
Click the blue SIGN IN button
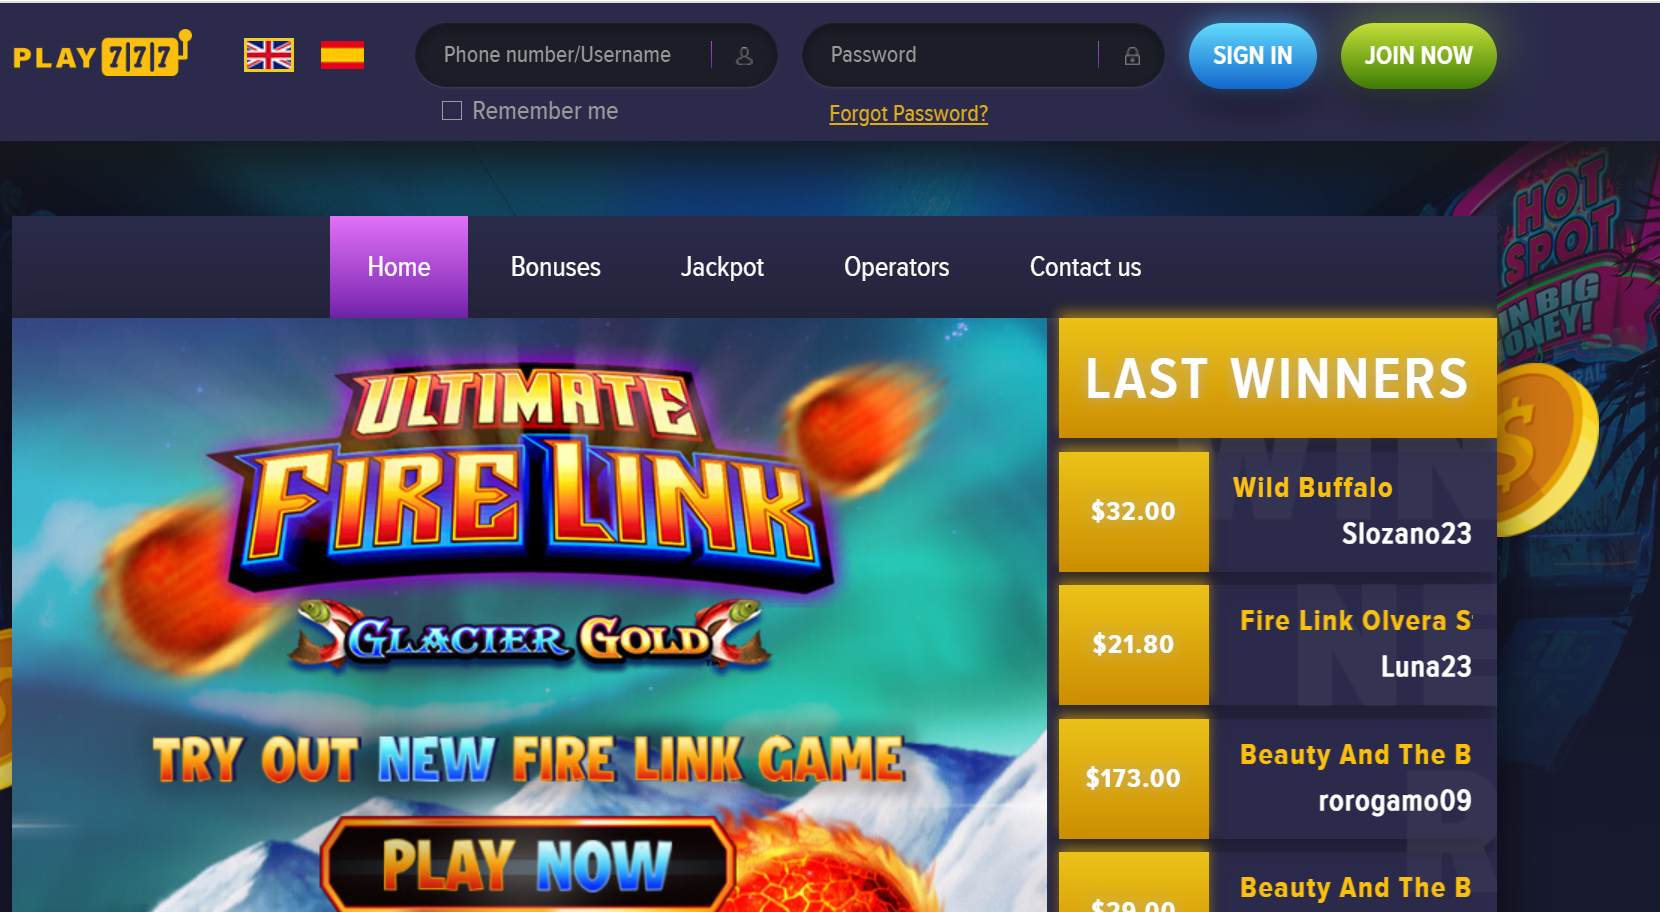coord(1253,56)
